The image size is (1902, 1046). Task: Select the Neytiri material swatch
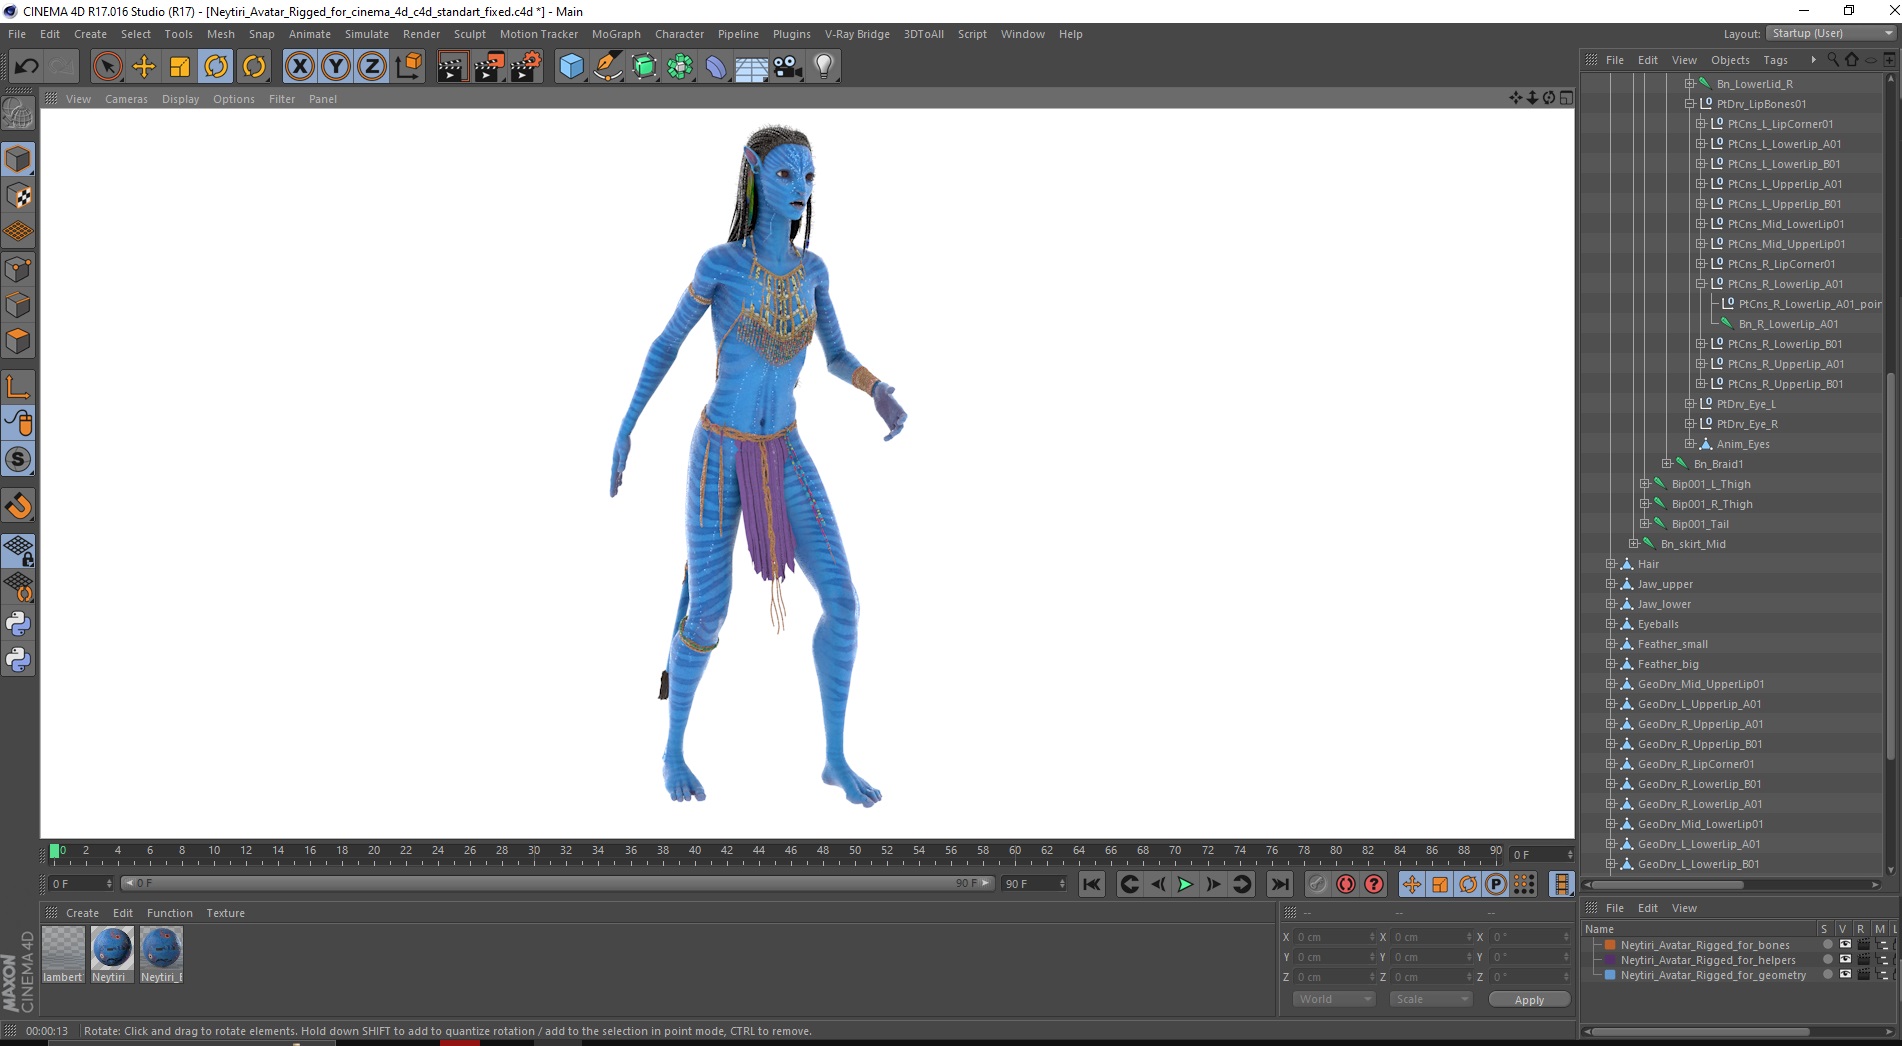111,954
